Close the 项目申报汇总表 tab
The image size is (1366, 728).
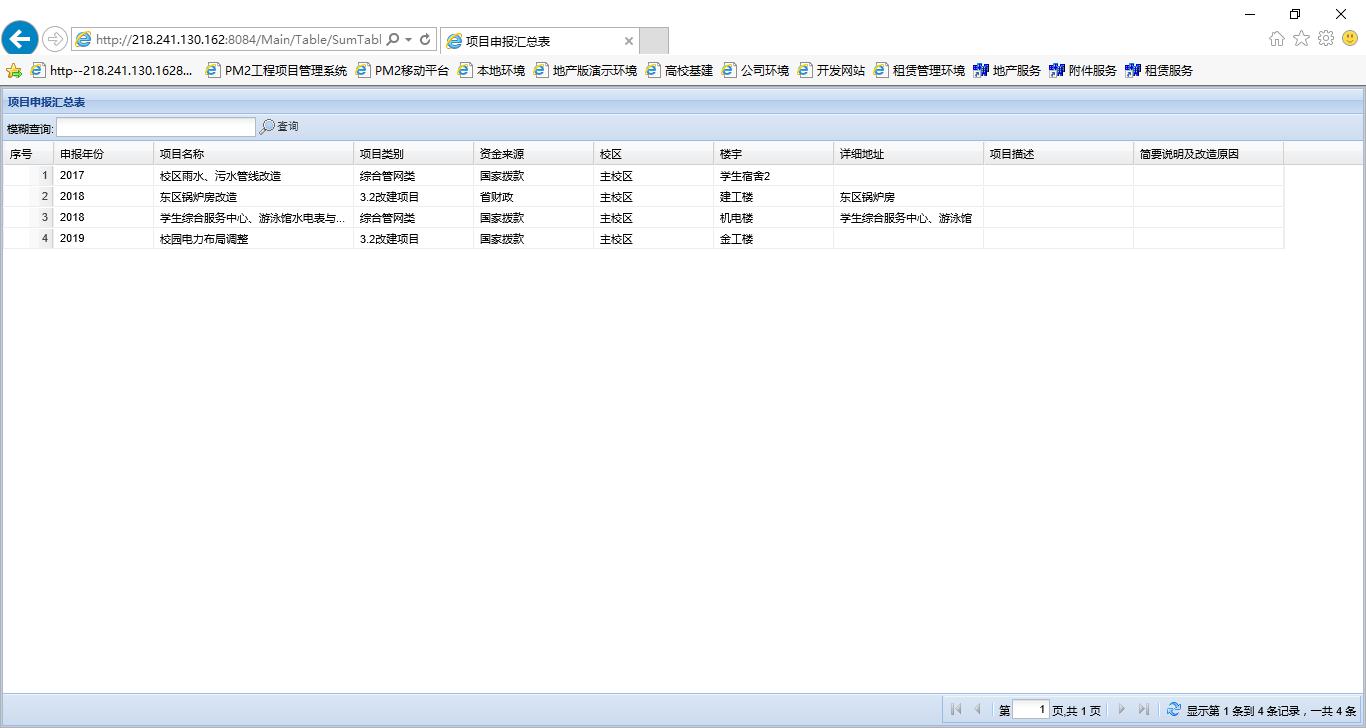pos(629,41)
